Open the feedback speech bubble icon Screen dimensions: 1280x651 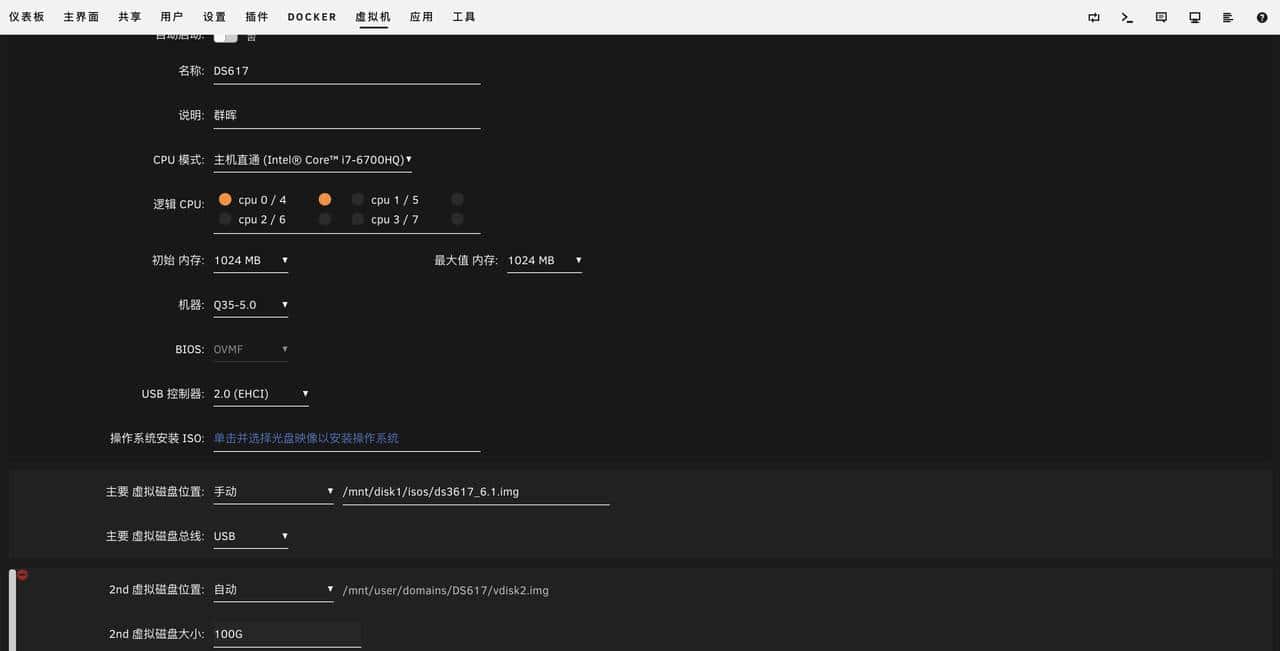click(1160, 16)
